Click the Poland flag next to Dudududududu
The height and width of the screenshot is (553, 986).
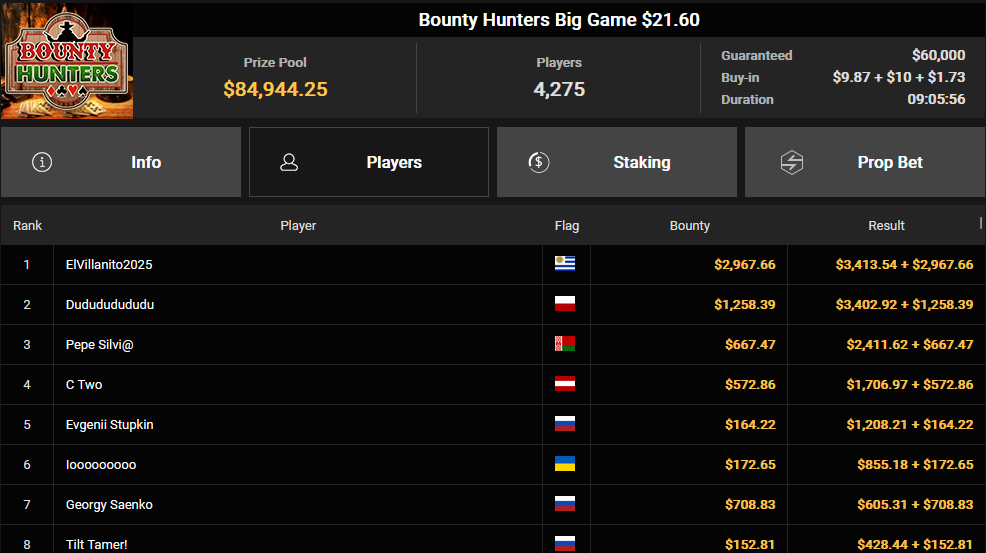pos(565,304)
